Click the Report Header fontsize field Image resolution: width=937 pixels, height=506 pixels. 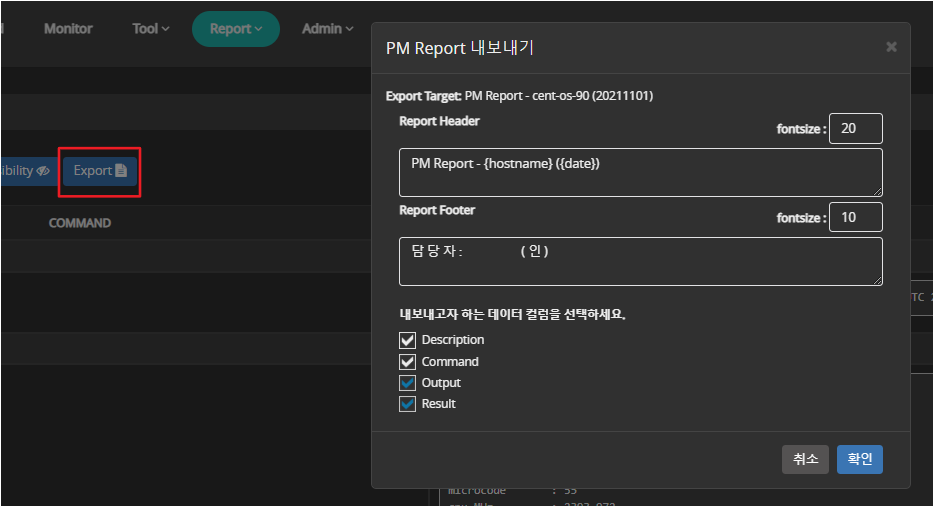[x=855, y=128]
